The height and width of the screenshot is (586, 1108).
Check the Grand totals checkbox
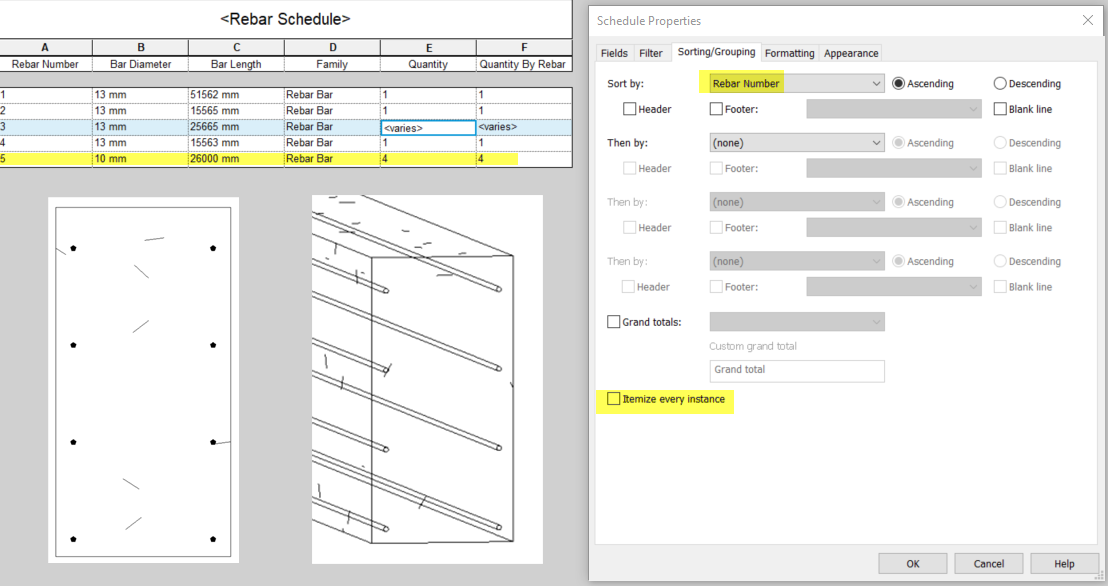click(x=614, y=321)
